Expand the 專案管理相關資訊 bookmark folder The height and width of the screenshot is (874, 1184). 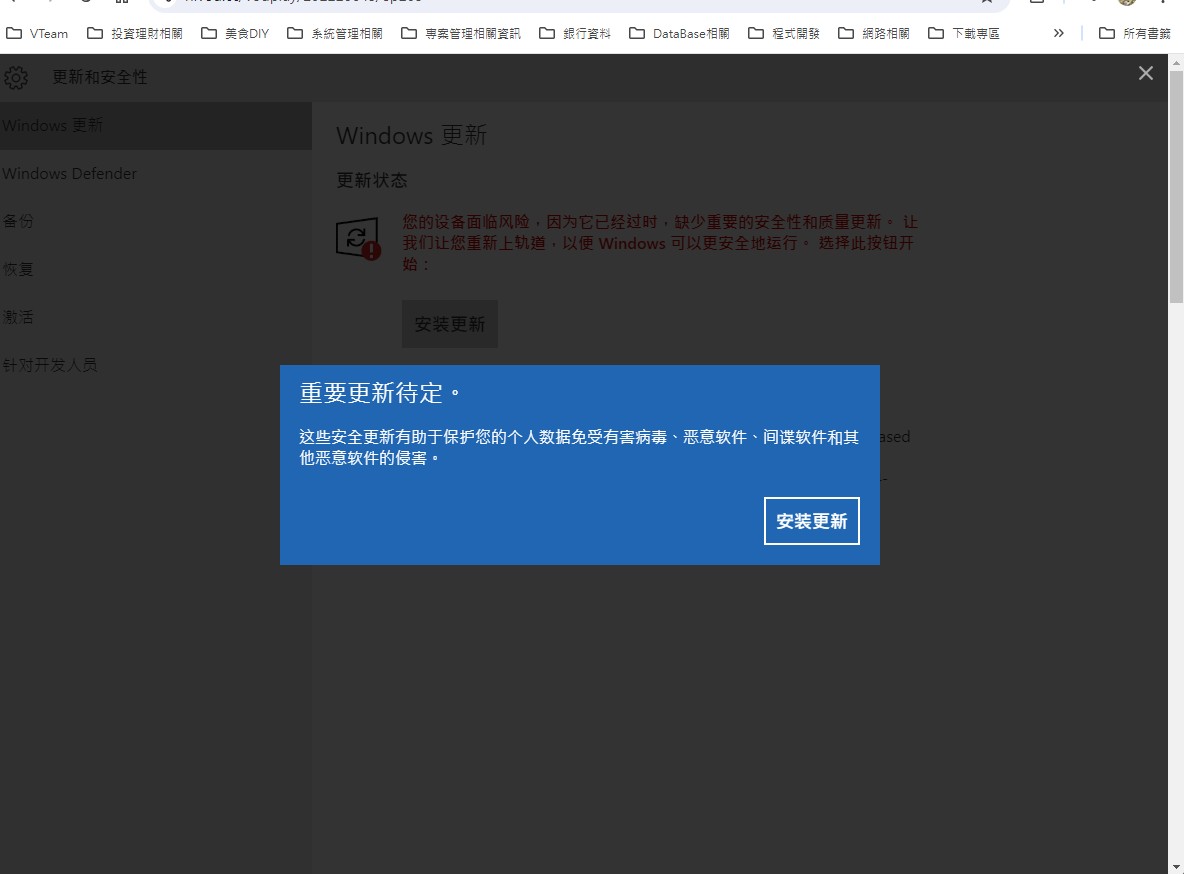[x=461, y=33]
